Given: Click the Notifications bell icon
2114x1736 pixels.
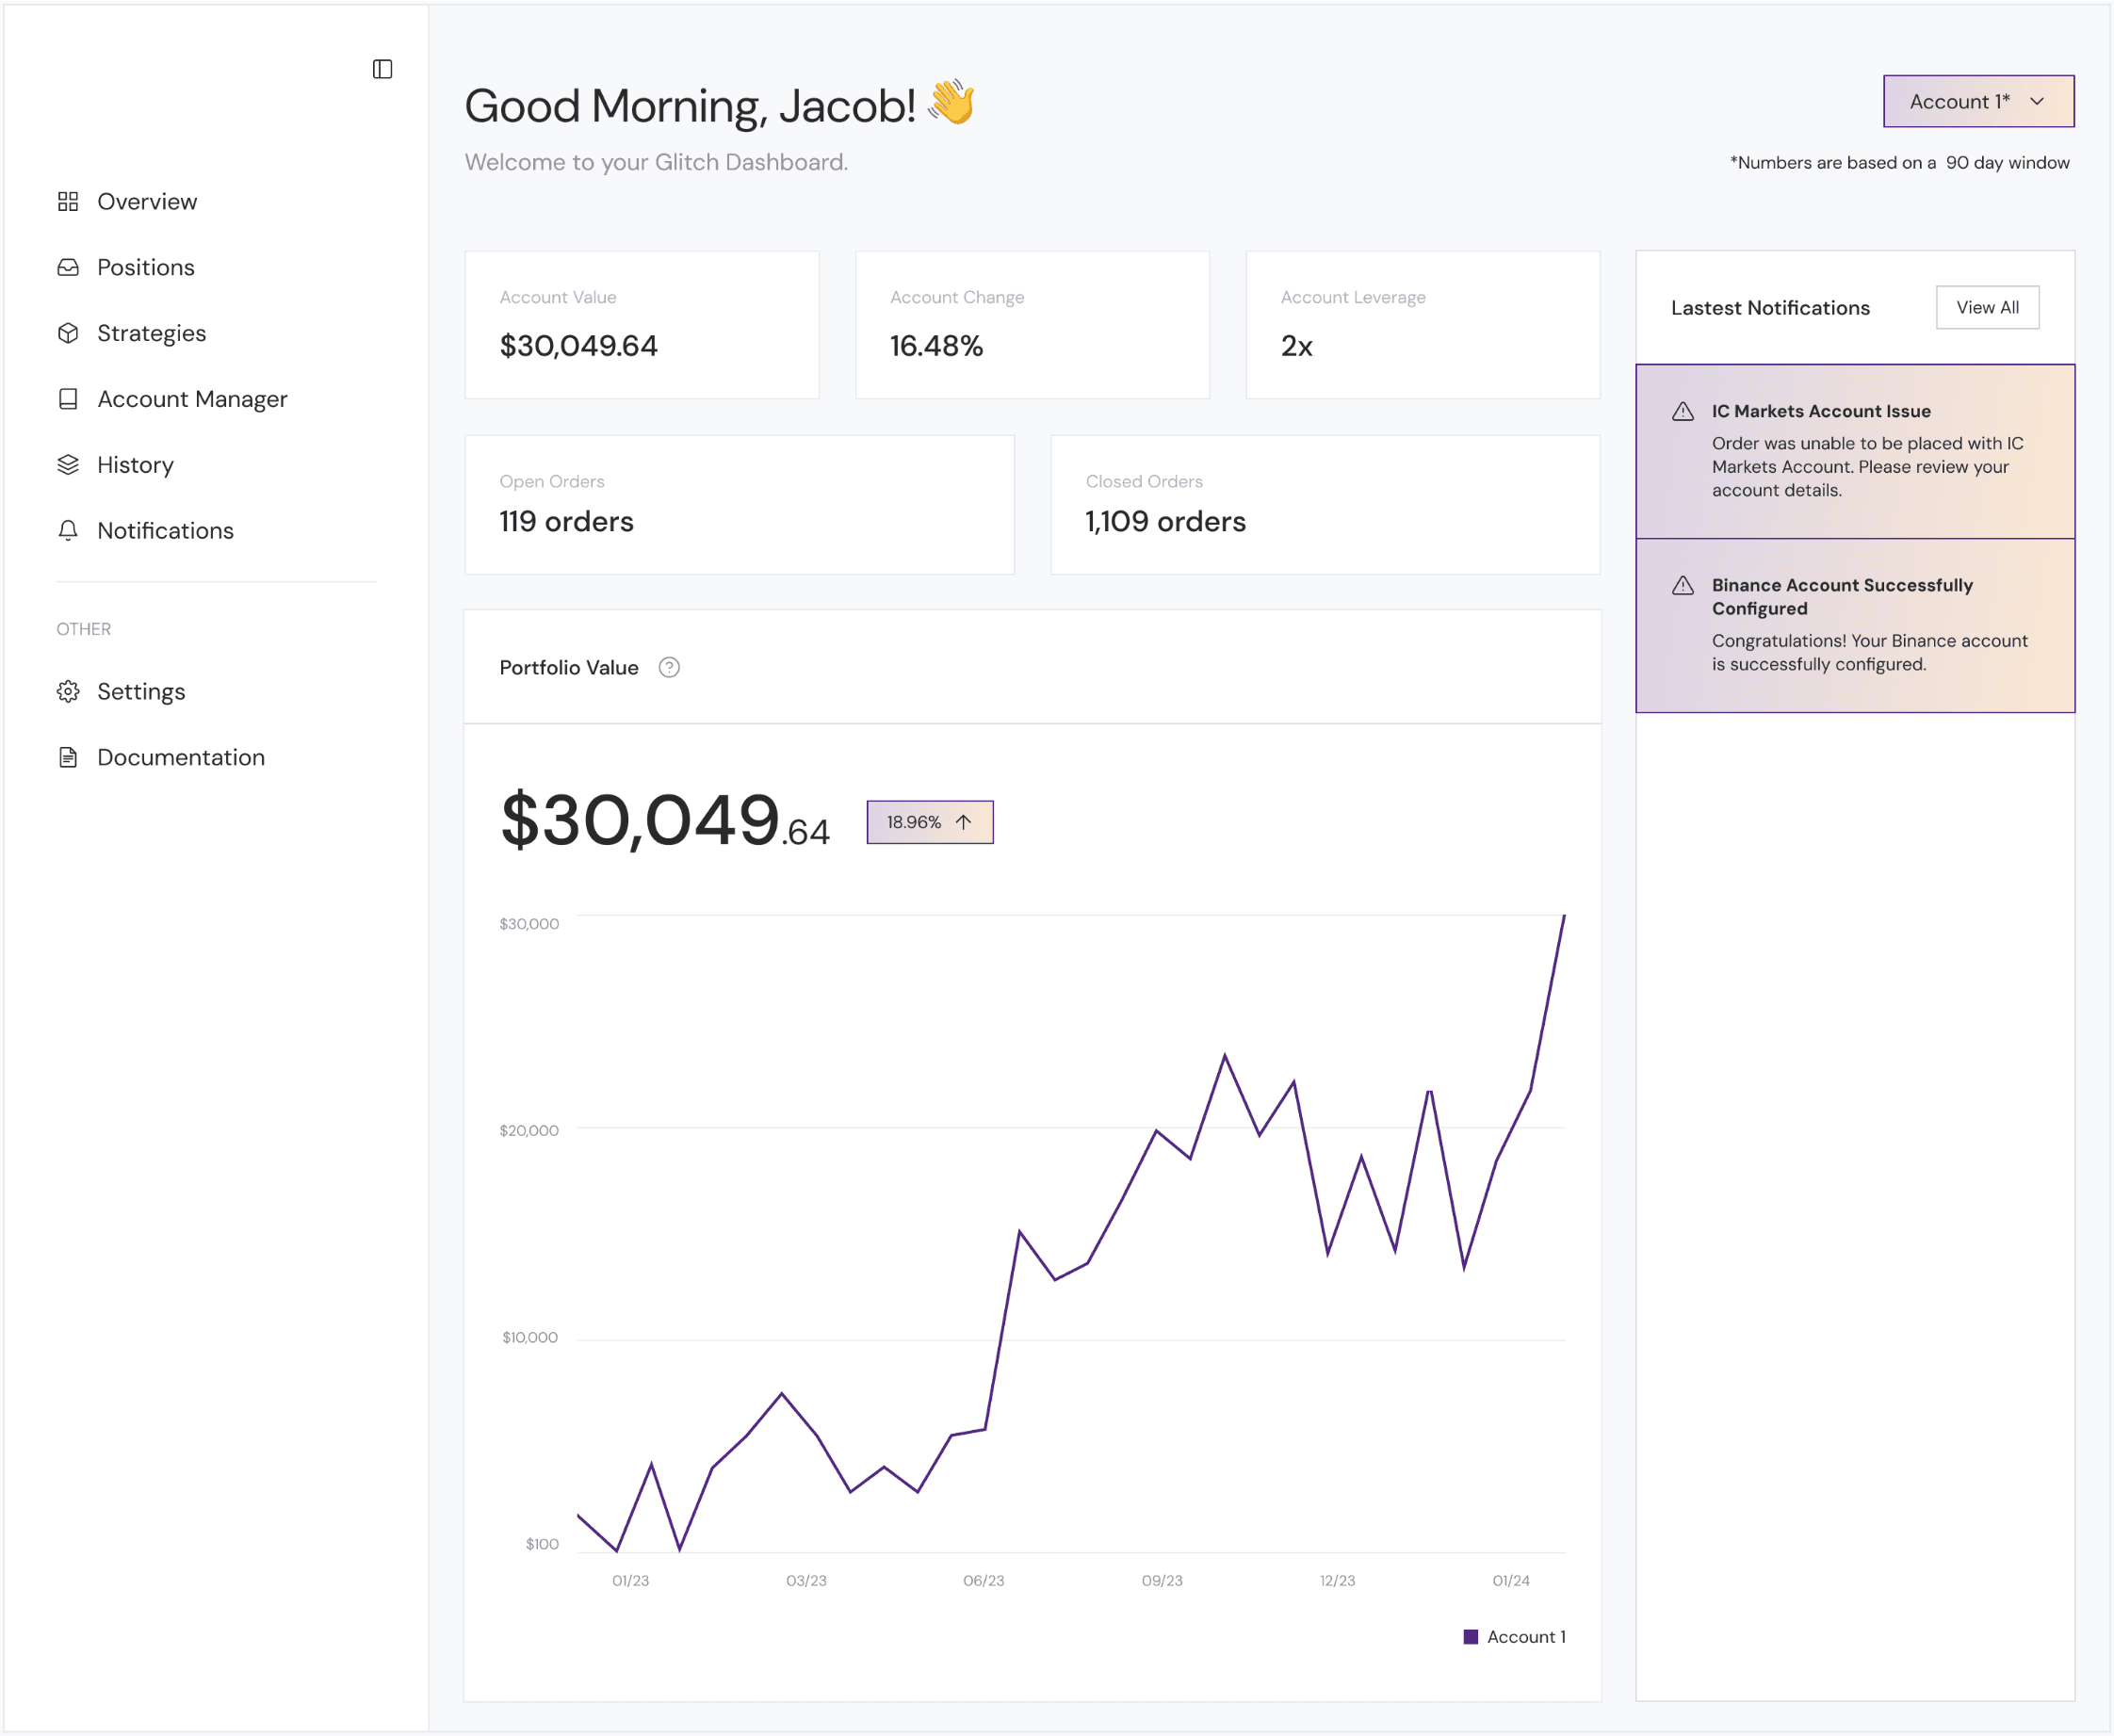Looking at the screenshot, I should tap(68, 531).
